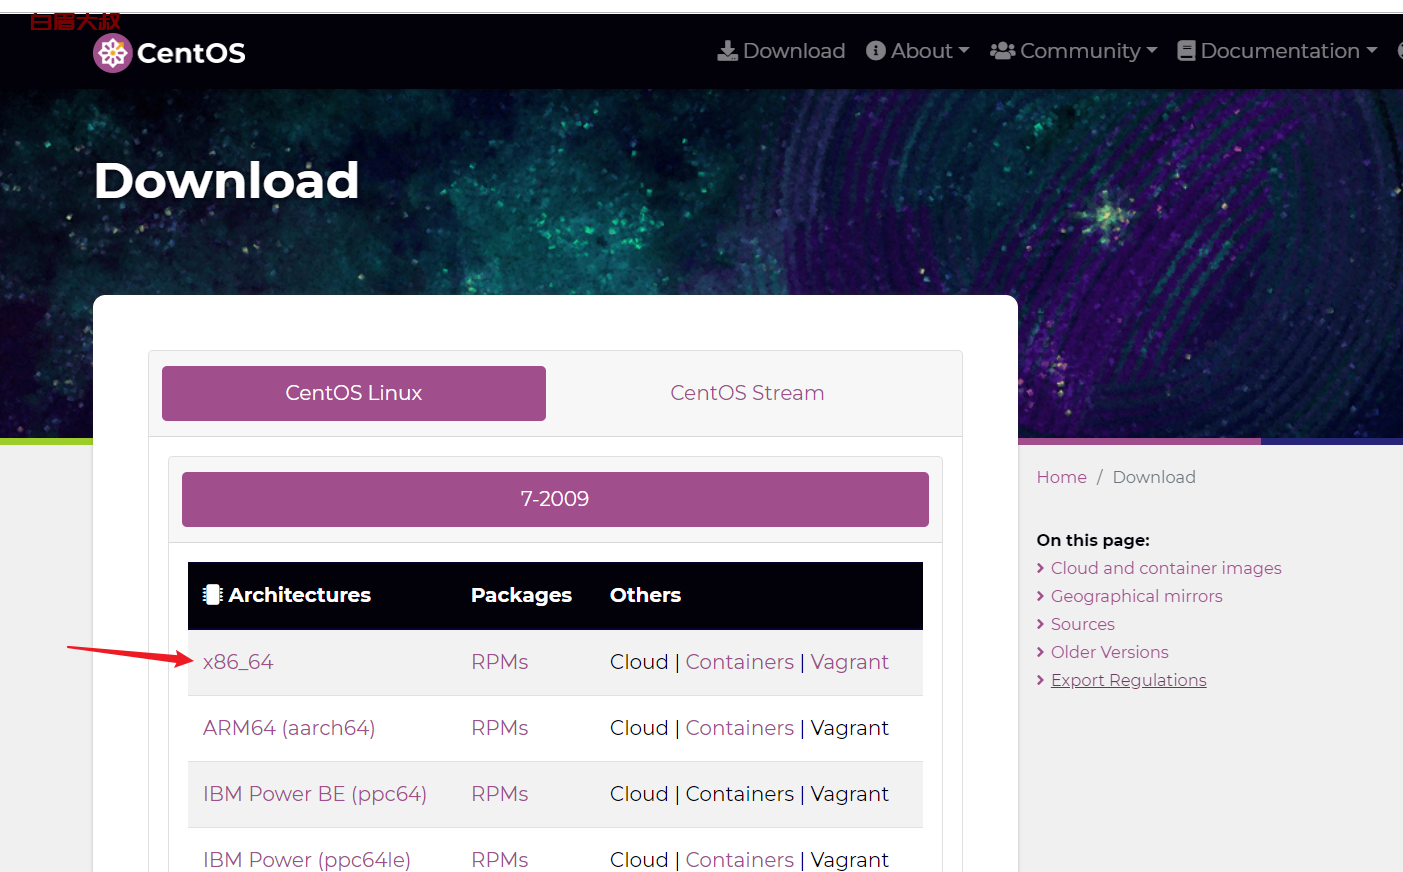The width and height of the screenshot is (1403, 872).
Task: Open the Documentation dropdown menu
Action: [x=1278, y=51]
